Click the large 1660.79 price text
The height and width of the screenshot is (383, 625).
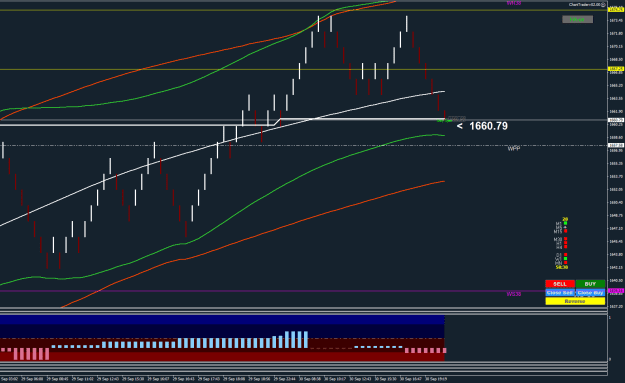[x=488, y=126]
